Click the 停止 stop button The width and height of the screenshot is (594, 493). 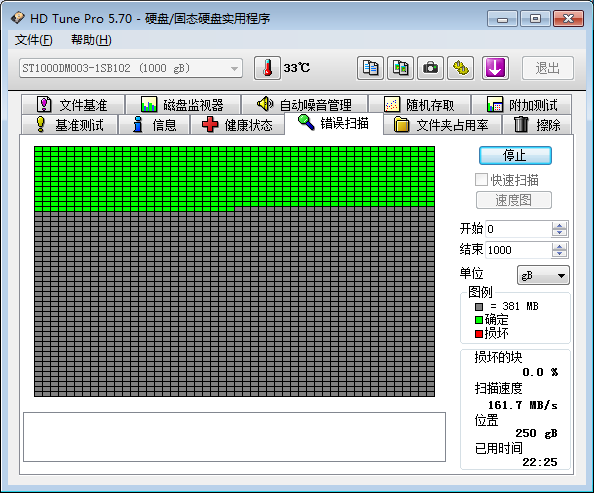click(x=515, y=156)
